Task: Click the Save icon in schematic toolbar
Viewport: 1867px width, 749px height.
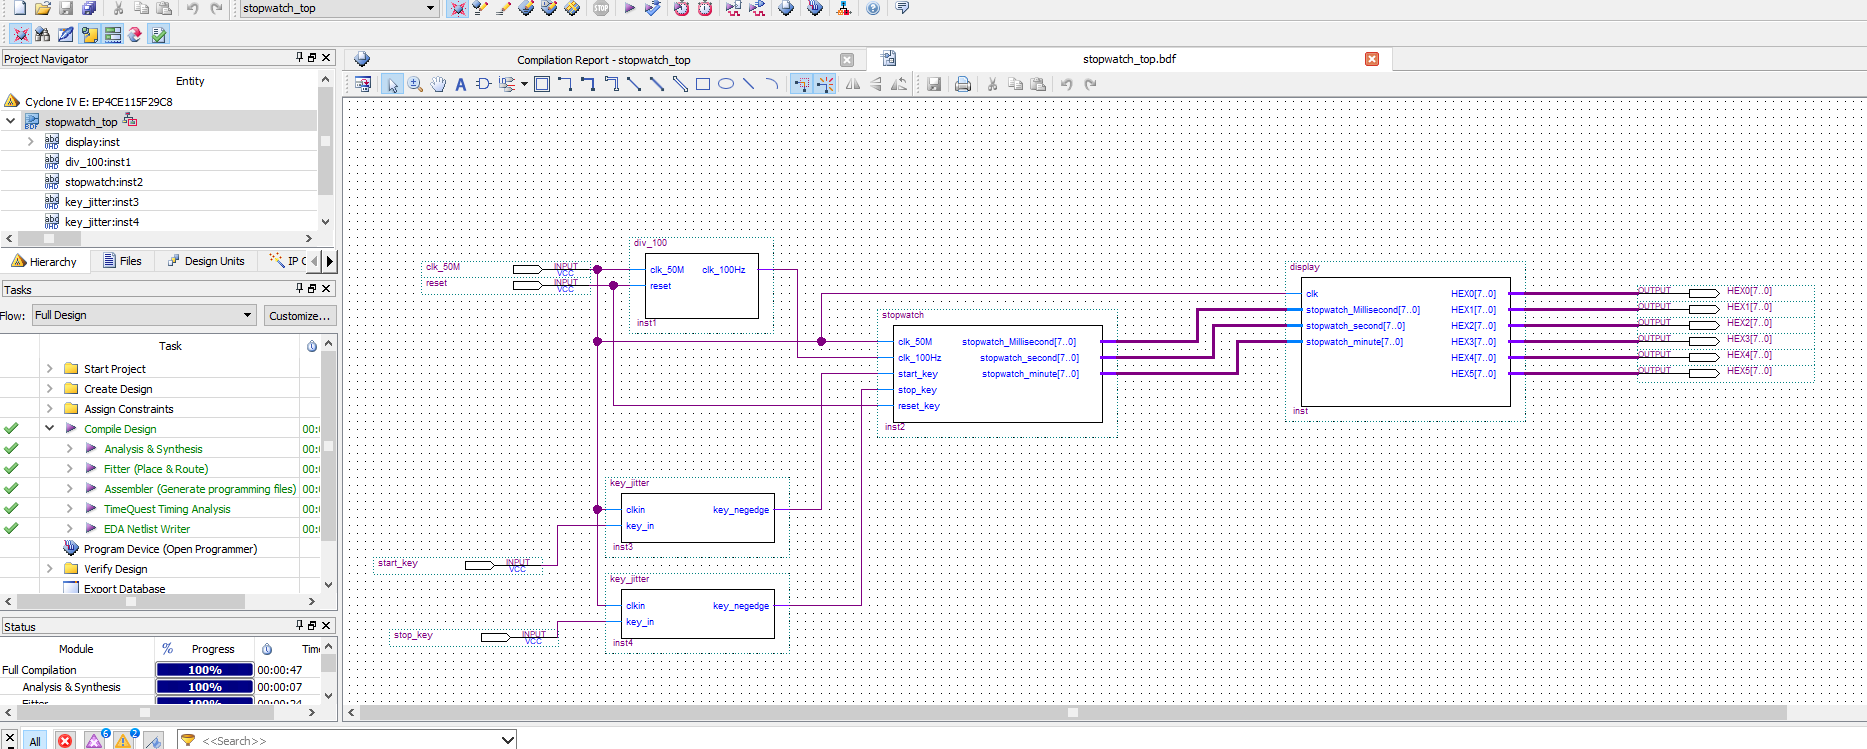Action: tap(934, 84)
